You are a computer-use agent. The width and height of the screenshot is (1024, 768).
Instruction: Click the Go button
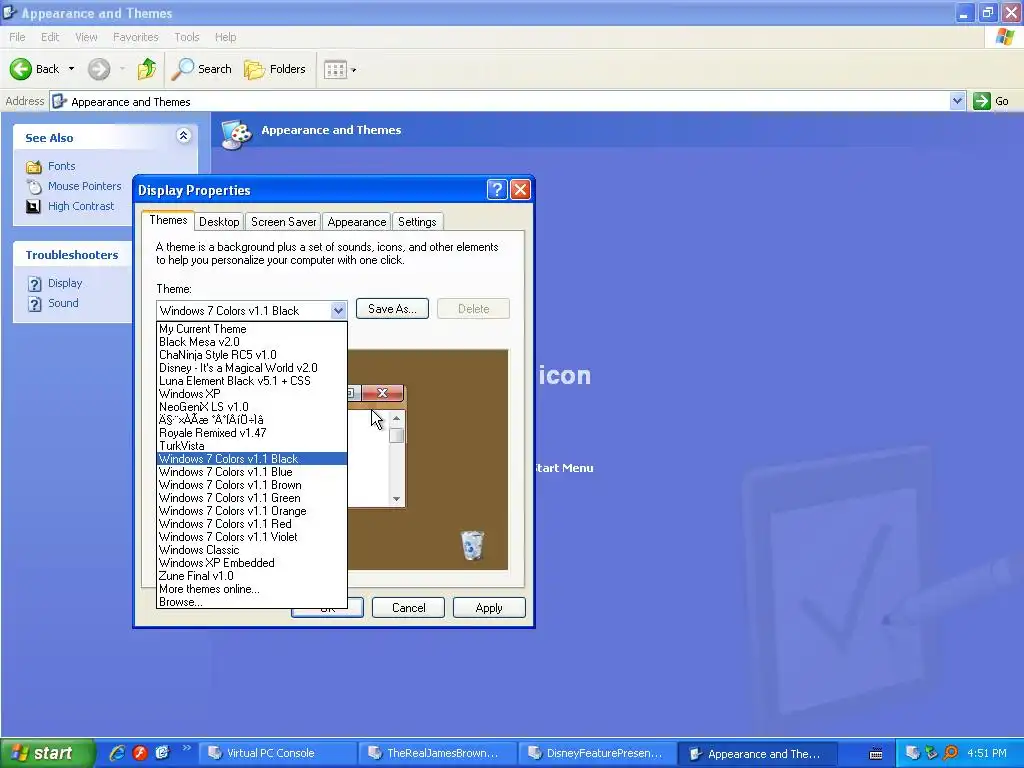pos(991,101)
